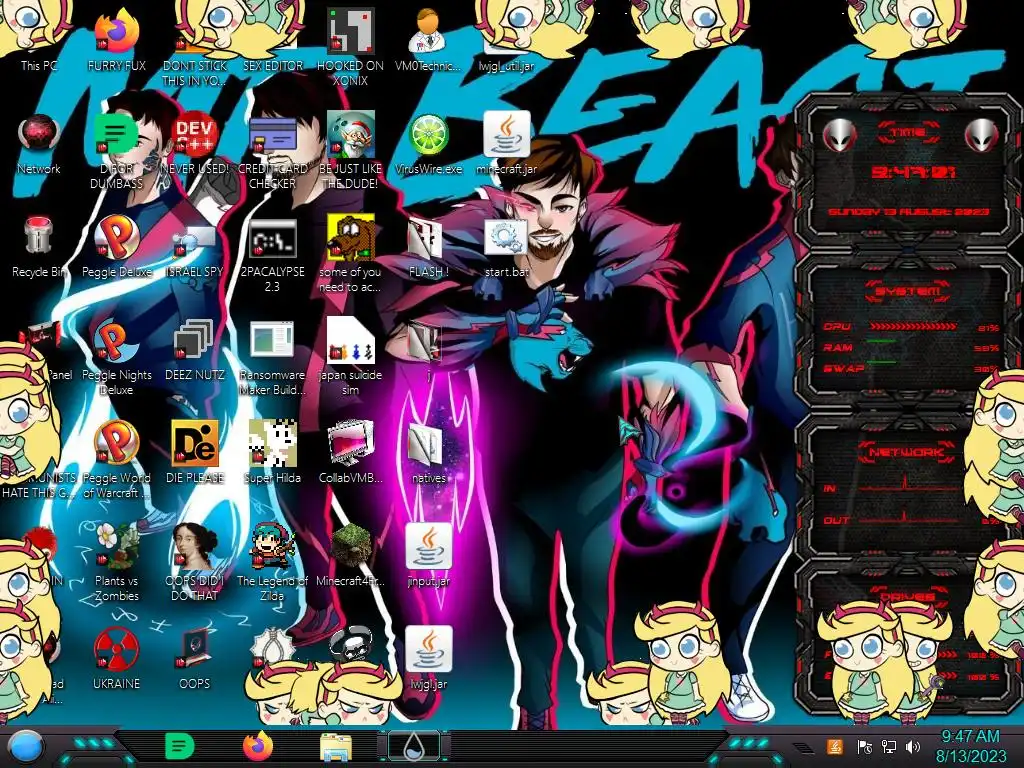Open the network tray icon

[888, 746]
